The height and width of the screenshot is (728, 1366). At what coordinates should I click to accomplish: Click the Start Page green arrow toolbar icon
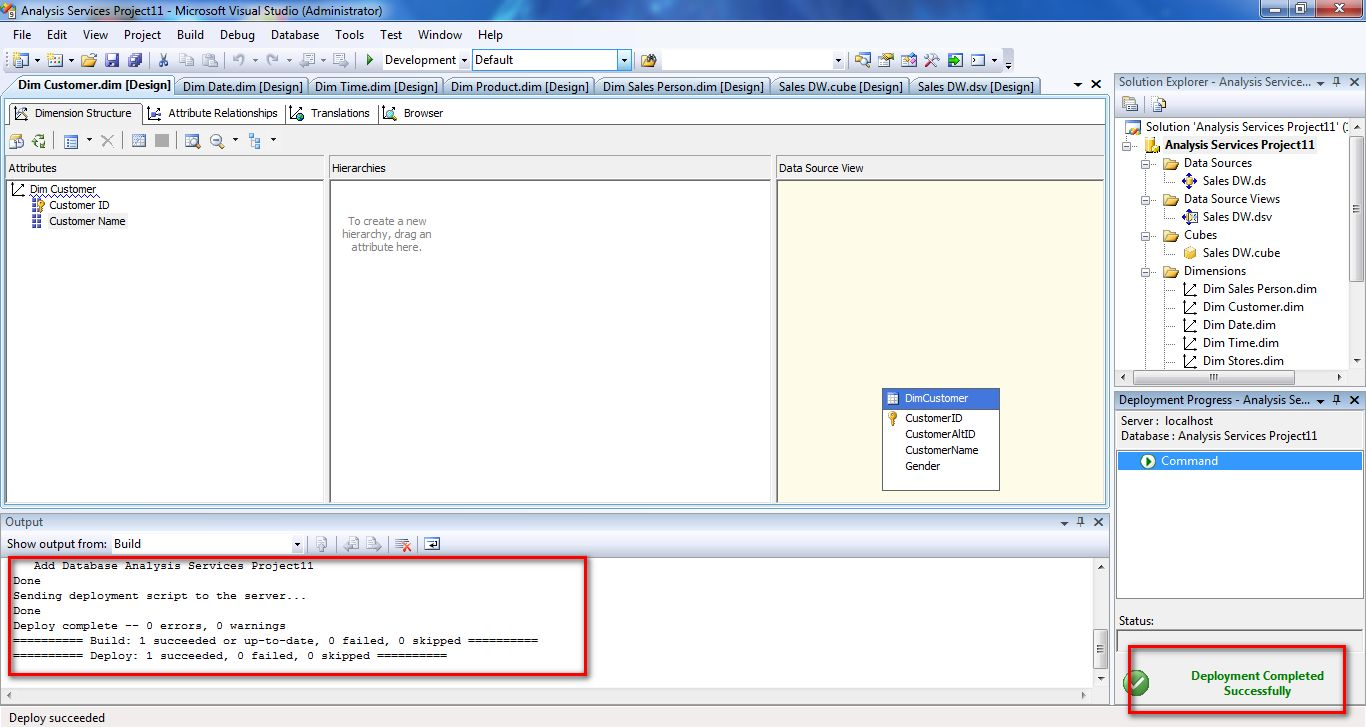955,60
